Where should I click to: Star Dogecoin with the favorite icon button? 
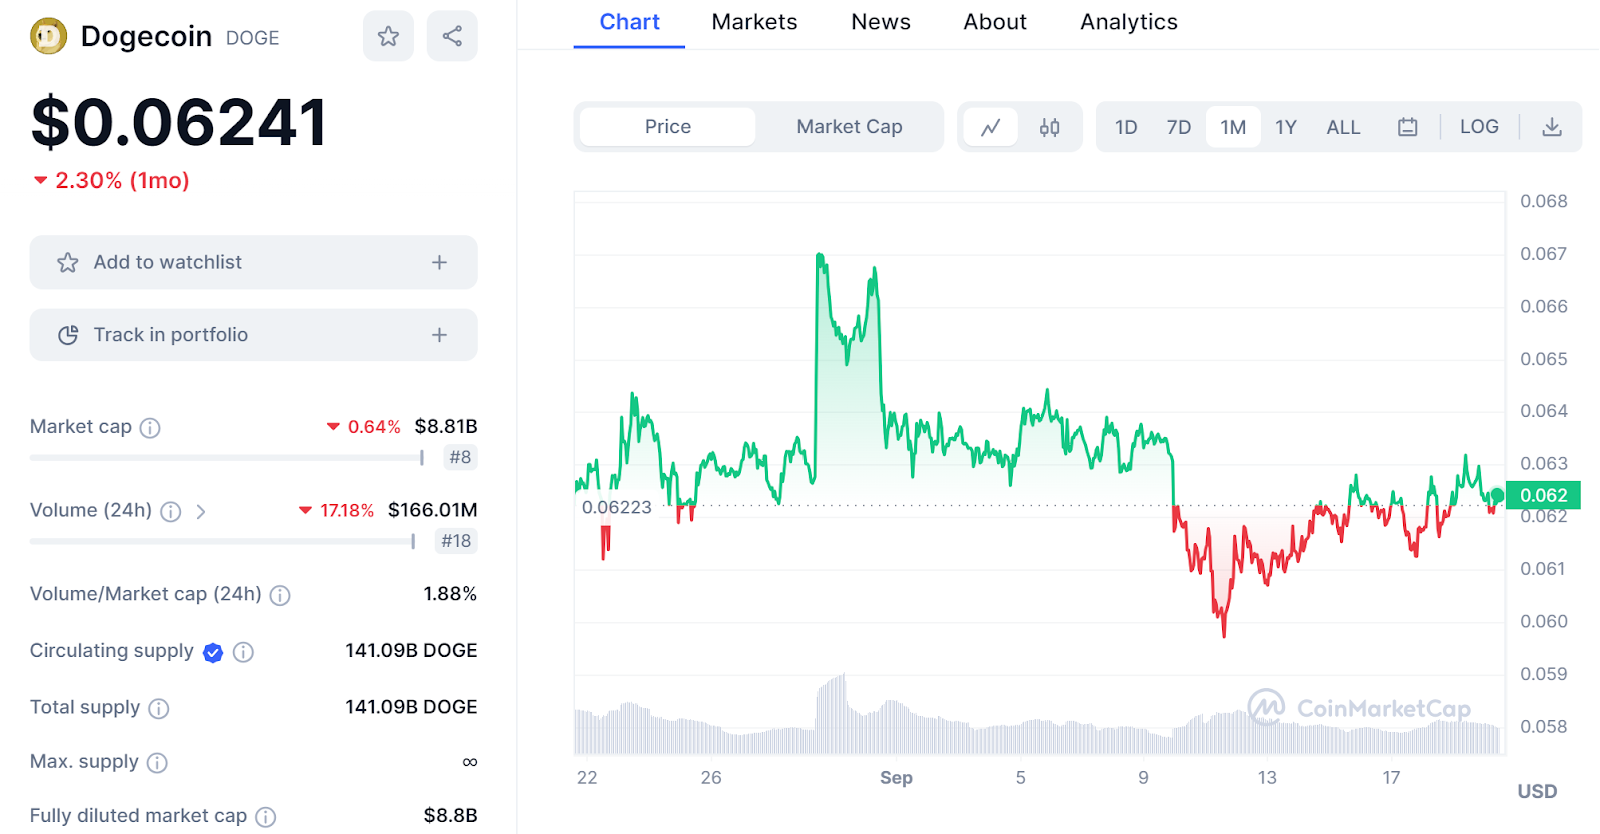tap(388, 36)
